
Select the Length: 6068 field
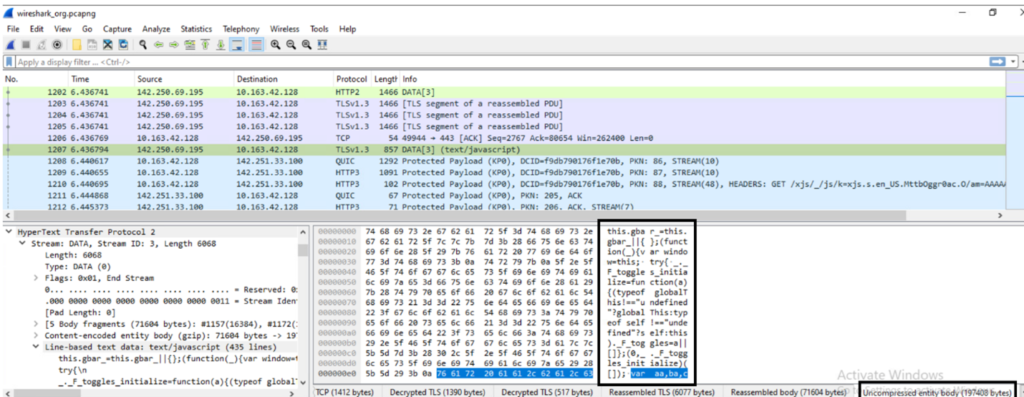coord(72,255)
